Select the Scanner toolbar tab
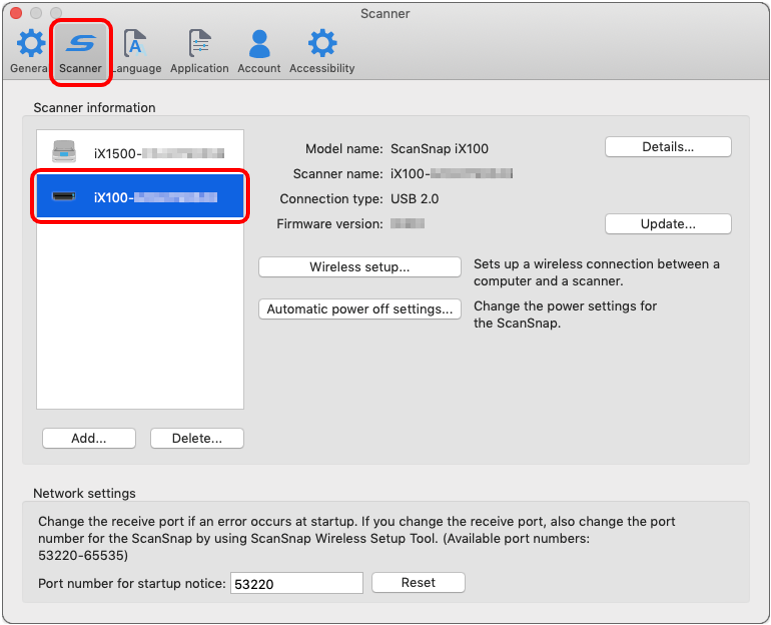The height and width of the screenshot is (625, 771). click(80, 52)
